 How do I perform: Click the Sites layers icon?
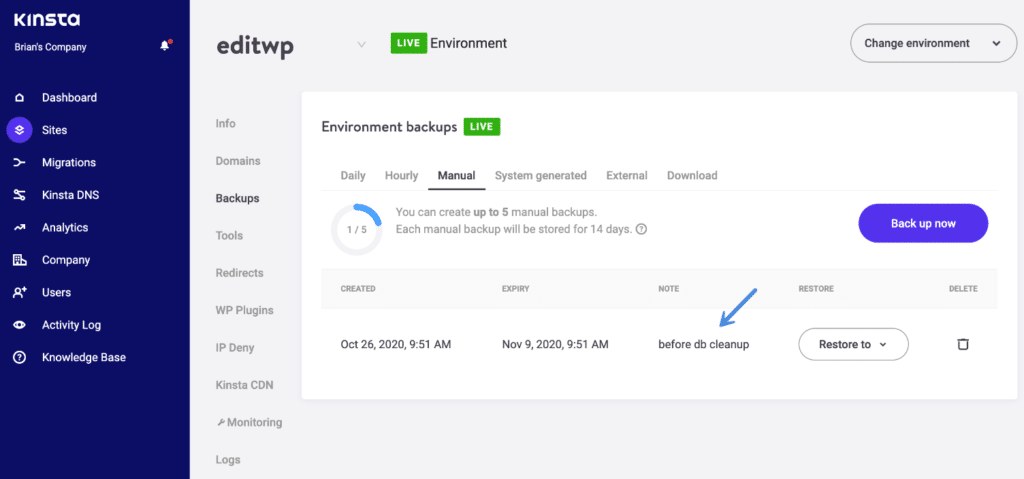pos(20,130)
